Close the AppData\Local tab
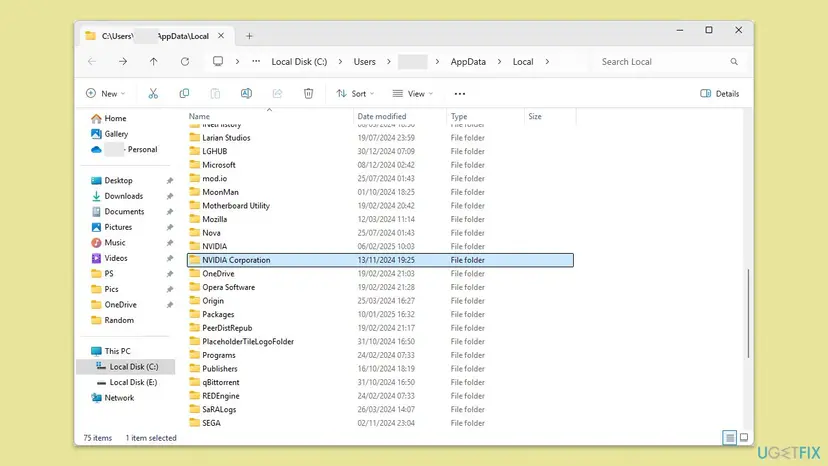The image size is (828, 466). click(221, 36)
